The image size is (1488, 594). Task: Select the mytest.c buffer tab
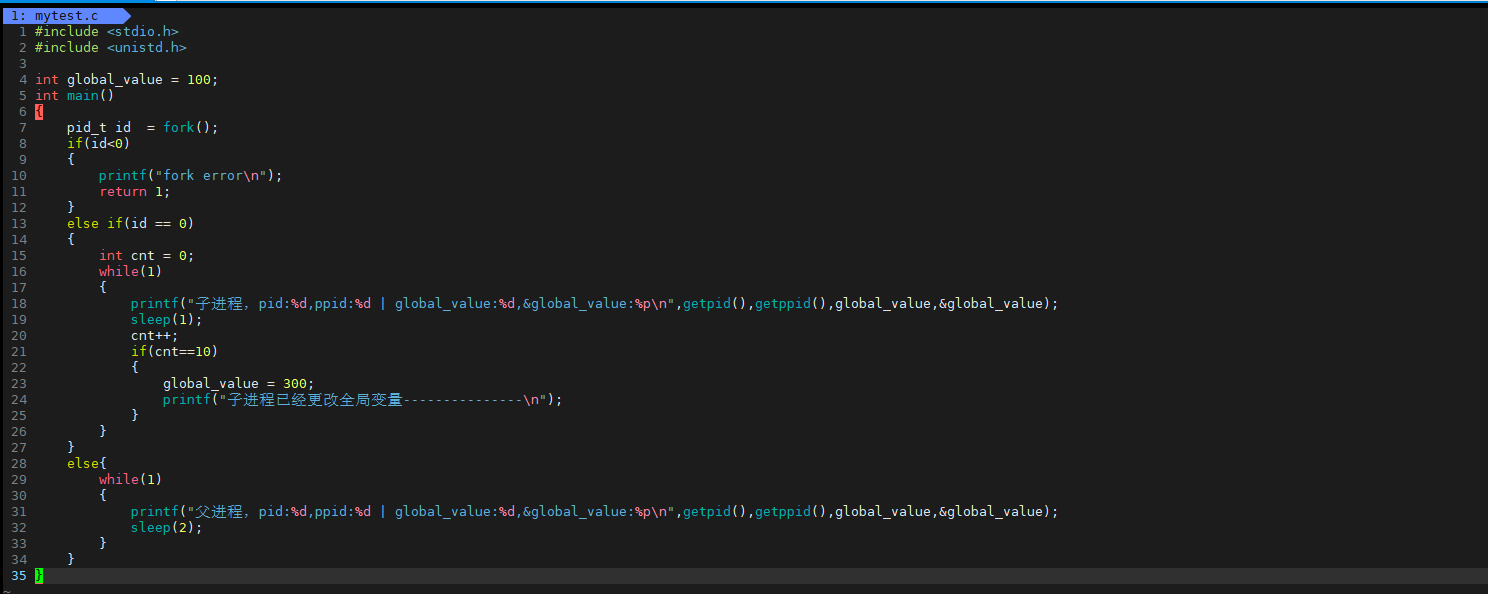64,16
